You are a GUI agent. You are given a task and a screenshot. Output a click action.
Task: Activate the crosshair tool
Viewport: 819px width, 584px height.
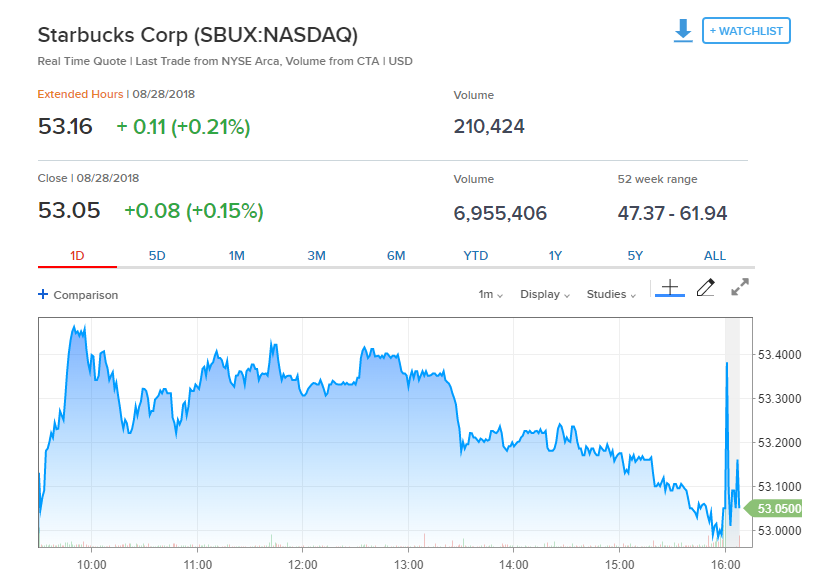670,288
